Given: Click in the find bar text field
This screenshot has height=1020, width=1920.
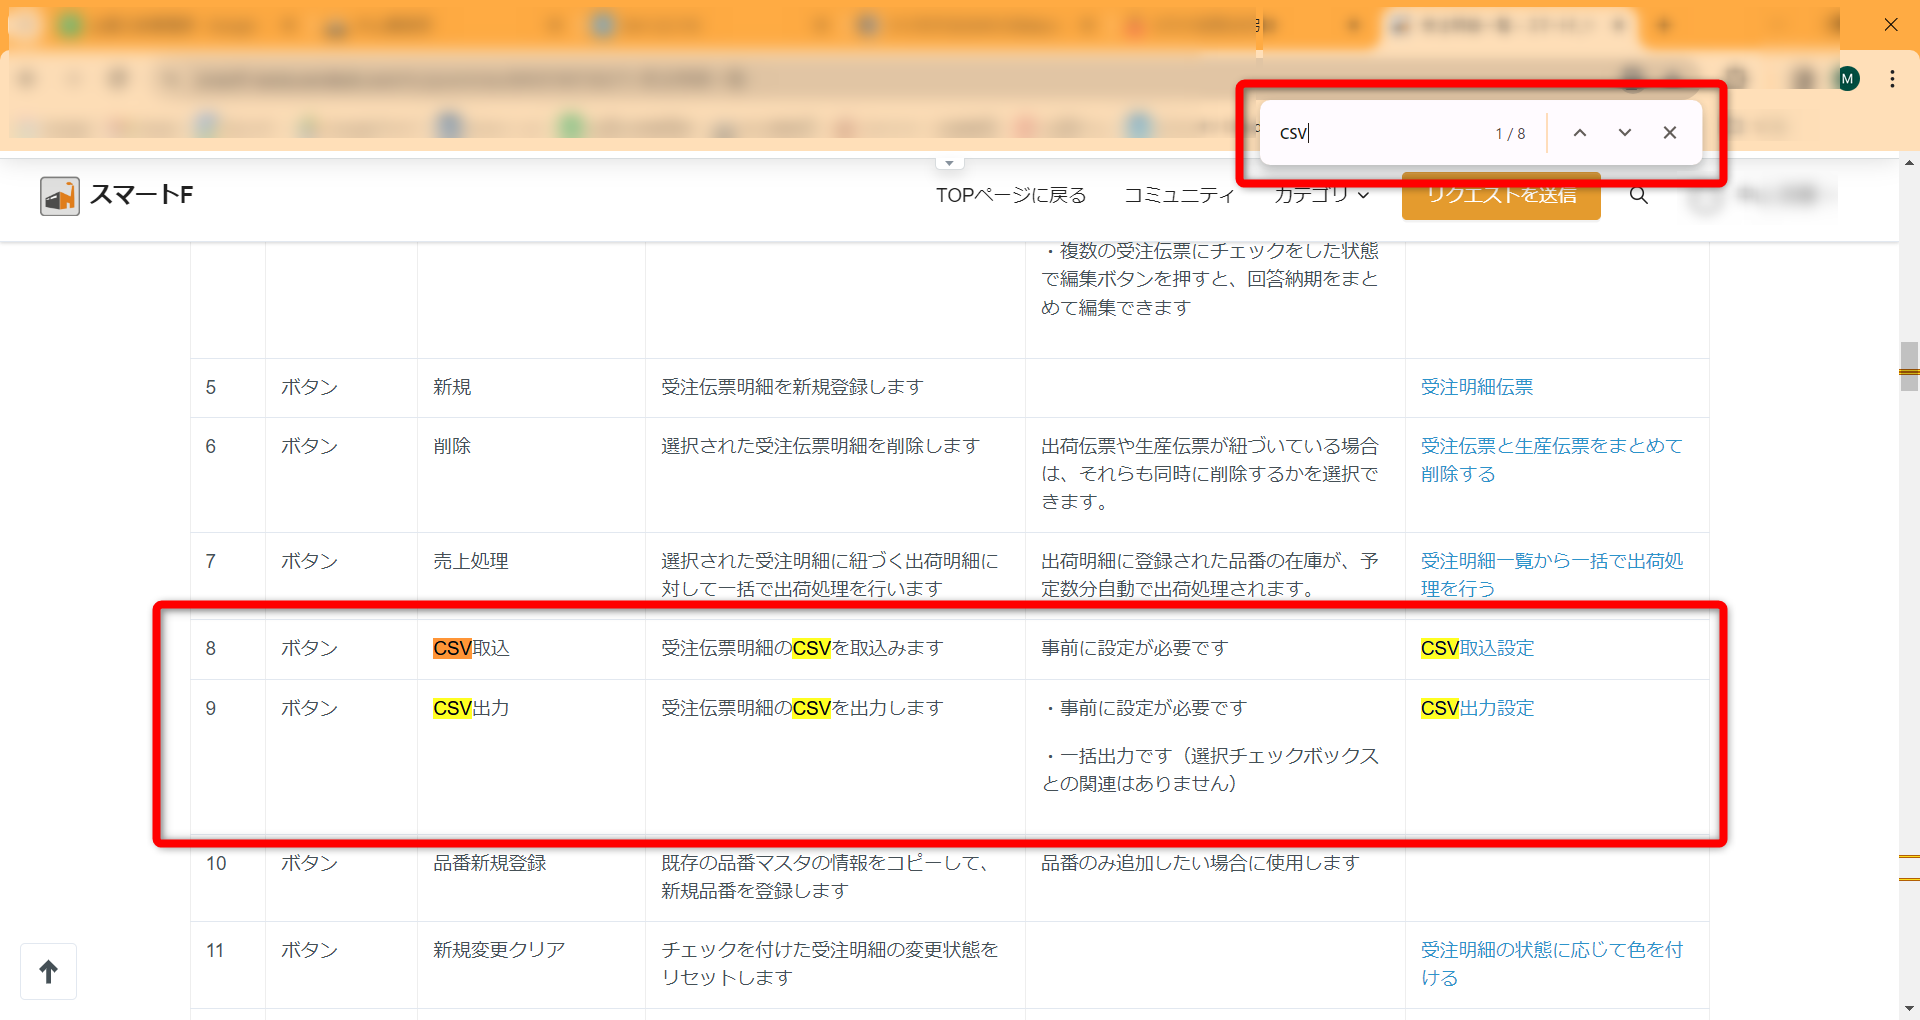Looking at the screenshot, I should click(1380, 133).
